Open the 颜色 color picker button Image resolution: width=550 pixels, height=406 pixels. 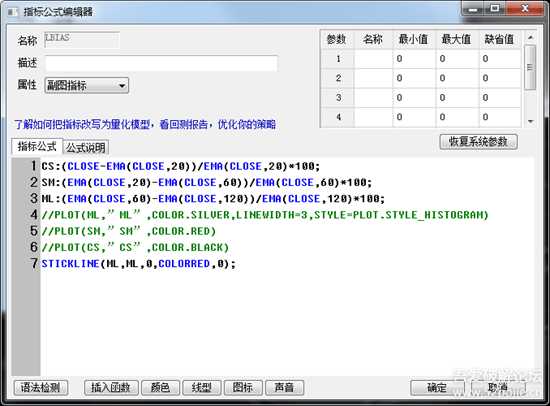(x=160, y=388)
